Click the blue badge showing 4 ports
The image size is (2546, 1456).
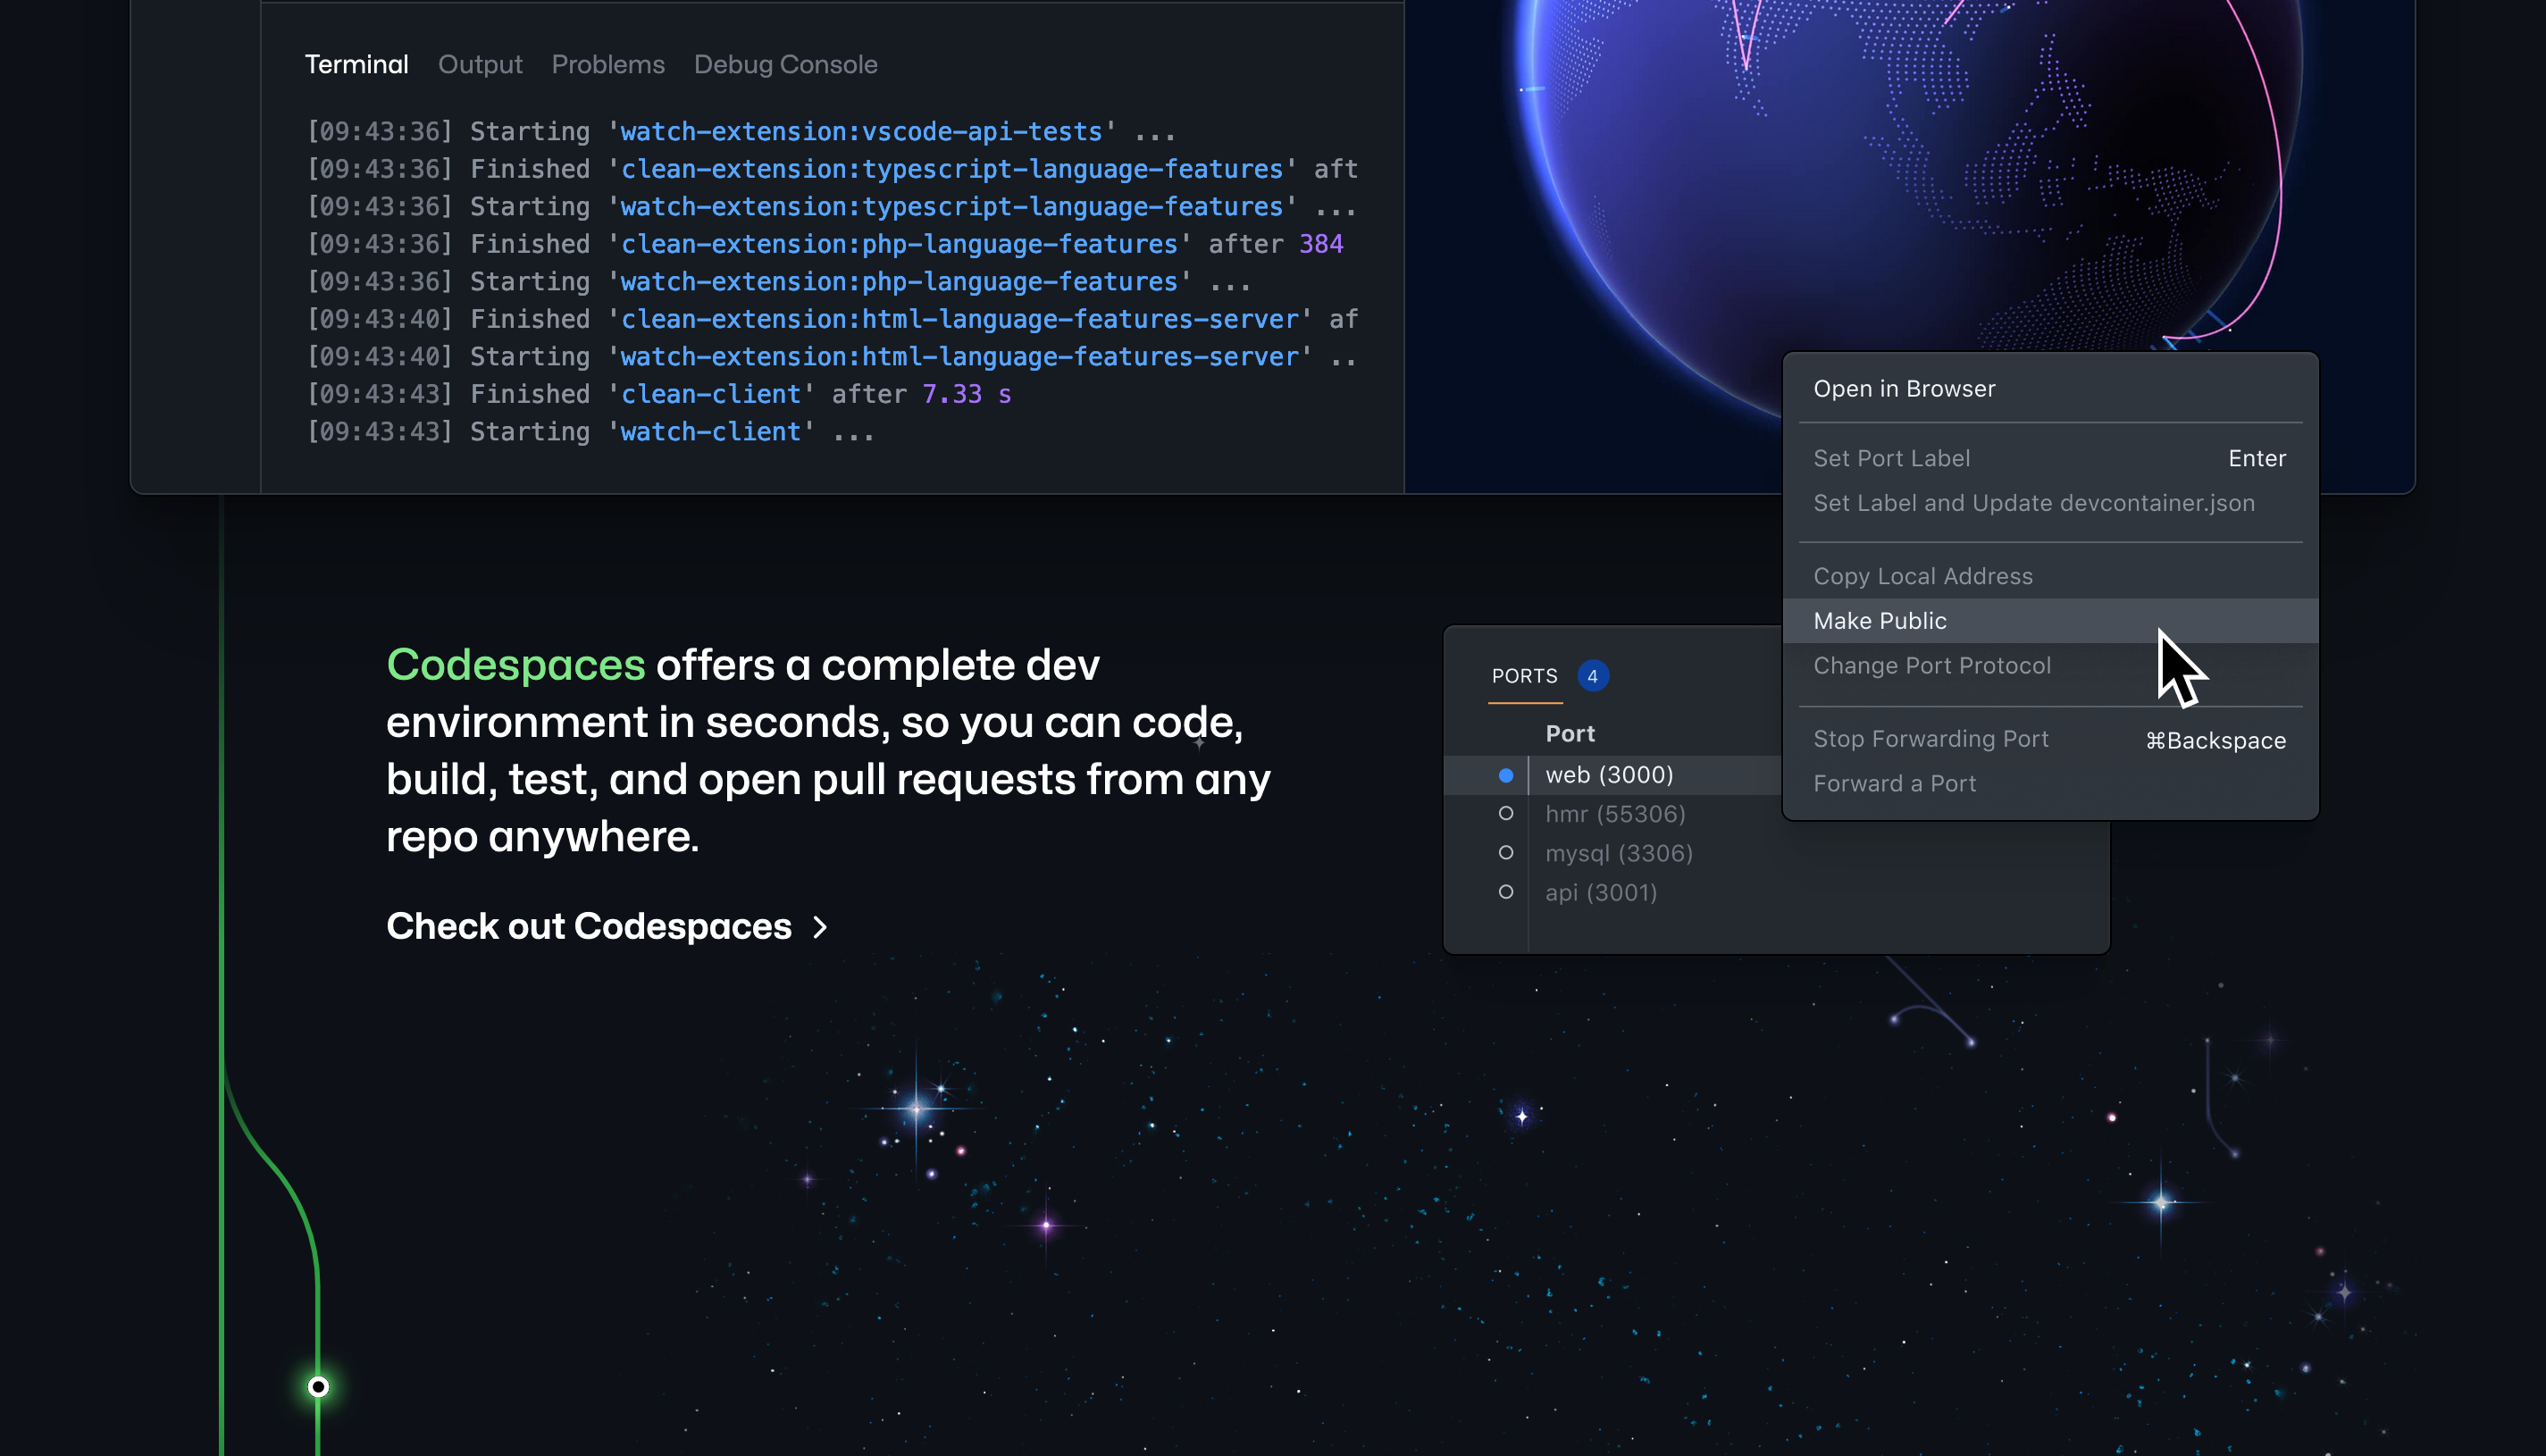[1592, 676]
